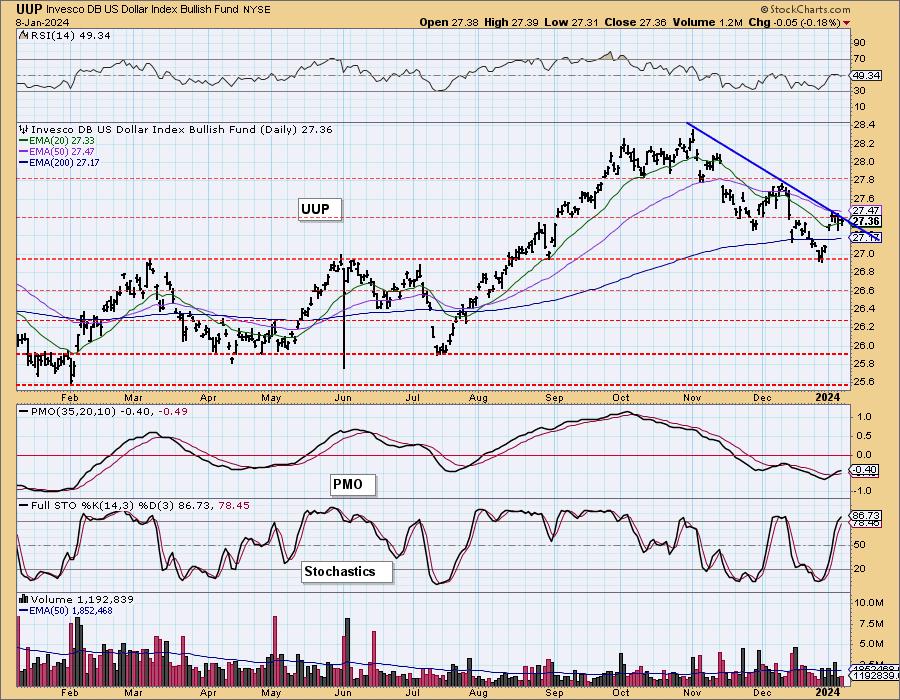The height and width of the screenshot is (700, 900).
Task: Click the Volume 1.2M header value
Action: (708, 22)
